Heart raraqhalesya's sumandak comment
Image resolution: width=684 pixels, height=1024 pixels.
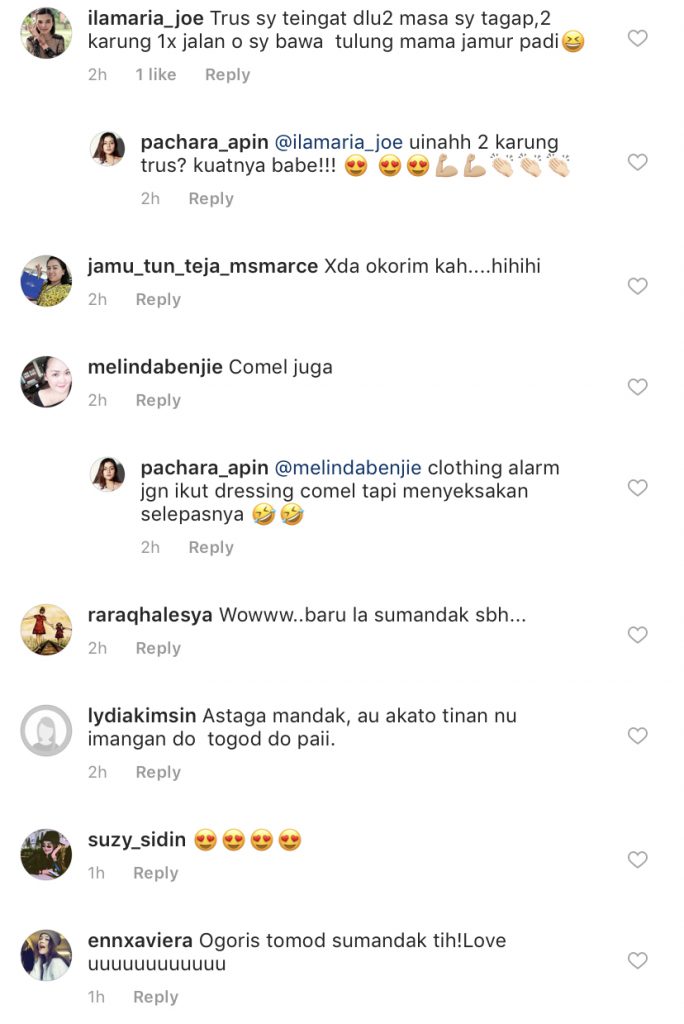click(x=637, y=635)
